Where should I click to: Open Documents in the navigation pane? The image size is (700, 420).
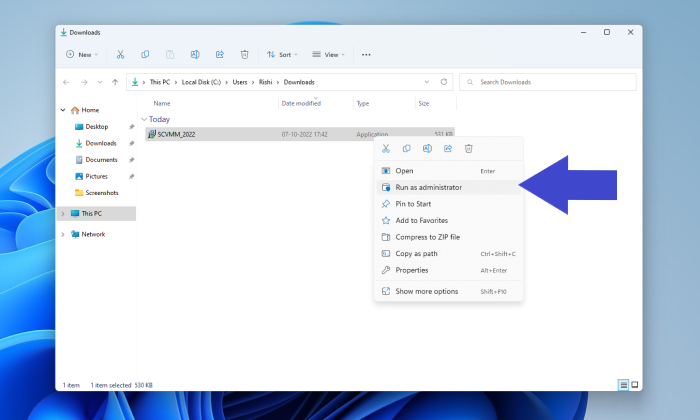101,160
